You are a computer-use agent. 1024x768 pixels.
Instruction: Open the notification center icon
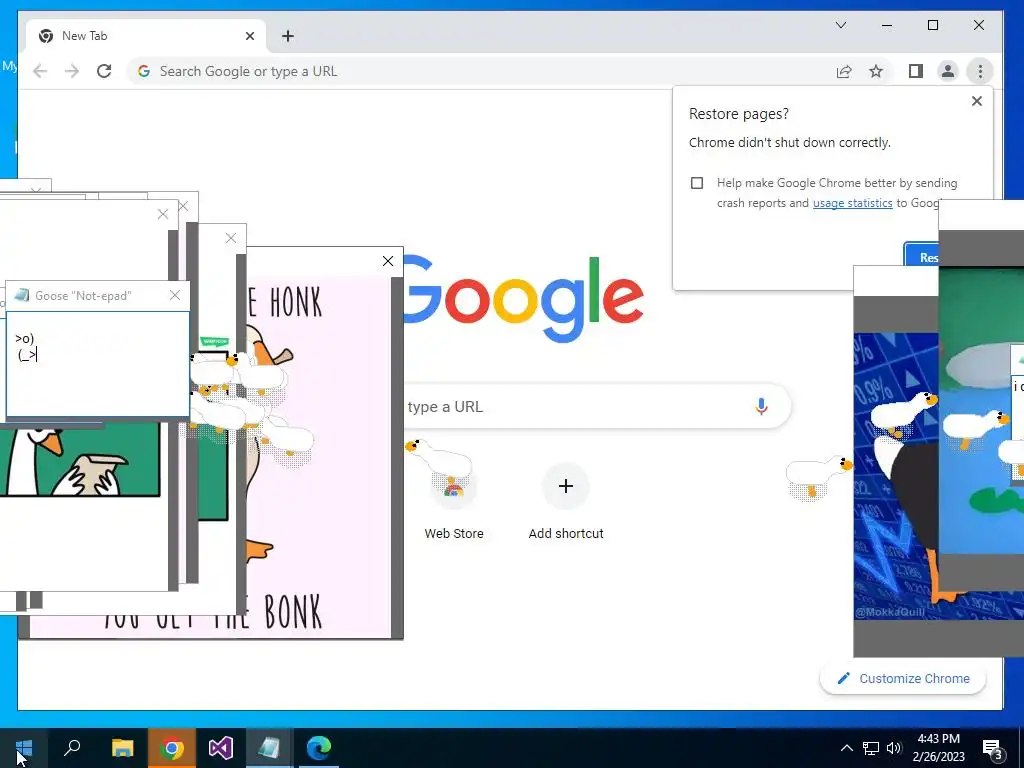tap(993, 748)
